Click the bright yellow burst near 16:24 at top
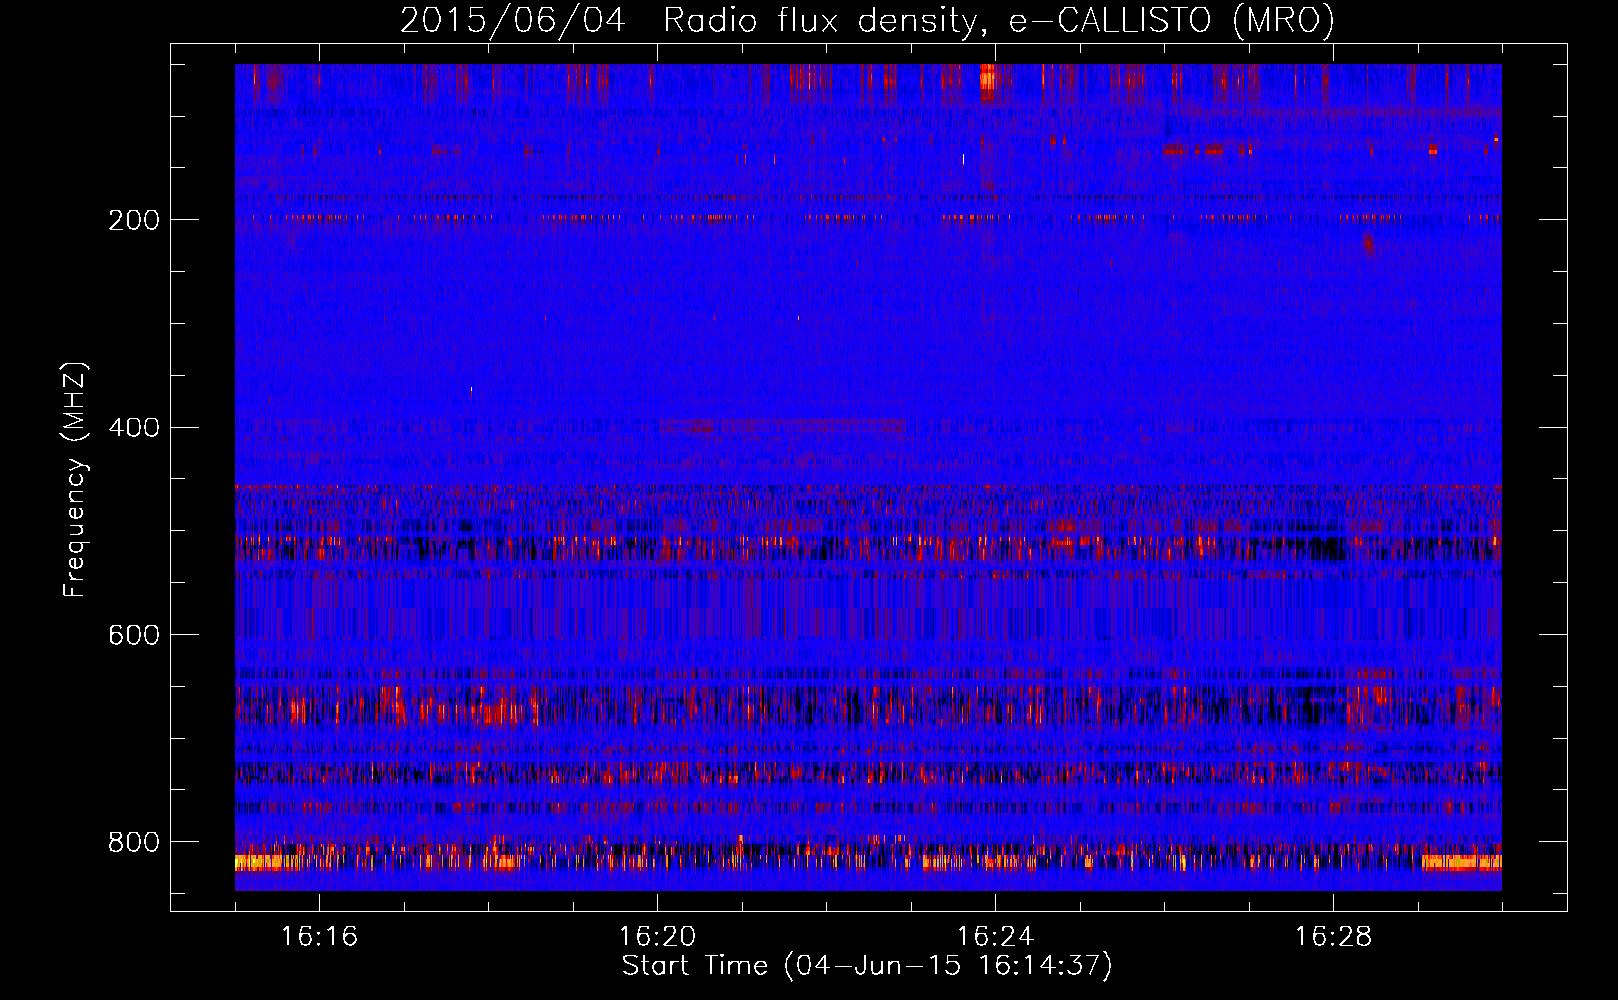This screenshot has height=1000, width=1618. (988, 81)
